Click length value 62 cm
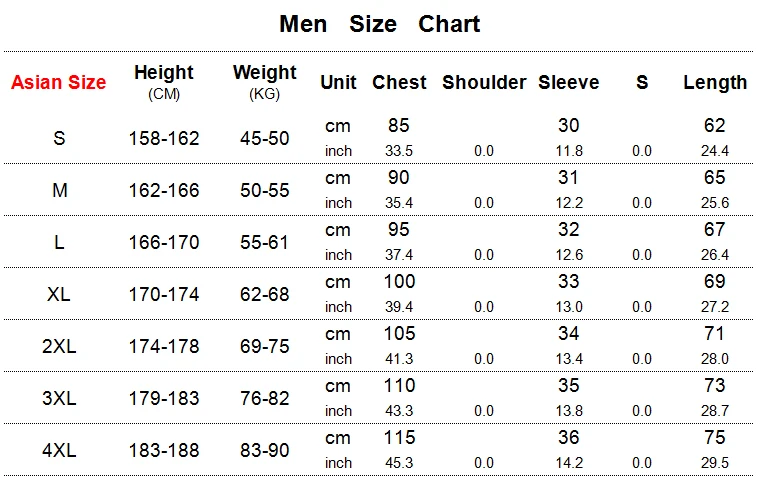 point(715,126)
